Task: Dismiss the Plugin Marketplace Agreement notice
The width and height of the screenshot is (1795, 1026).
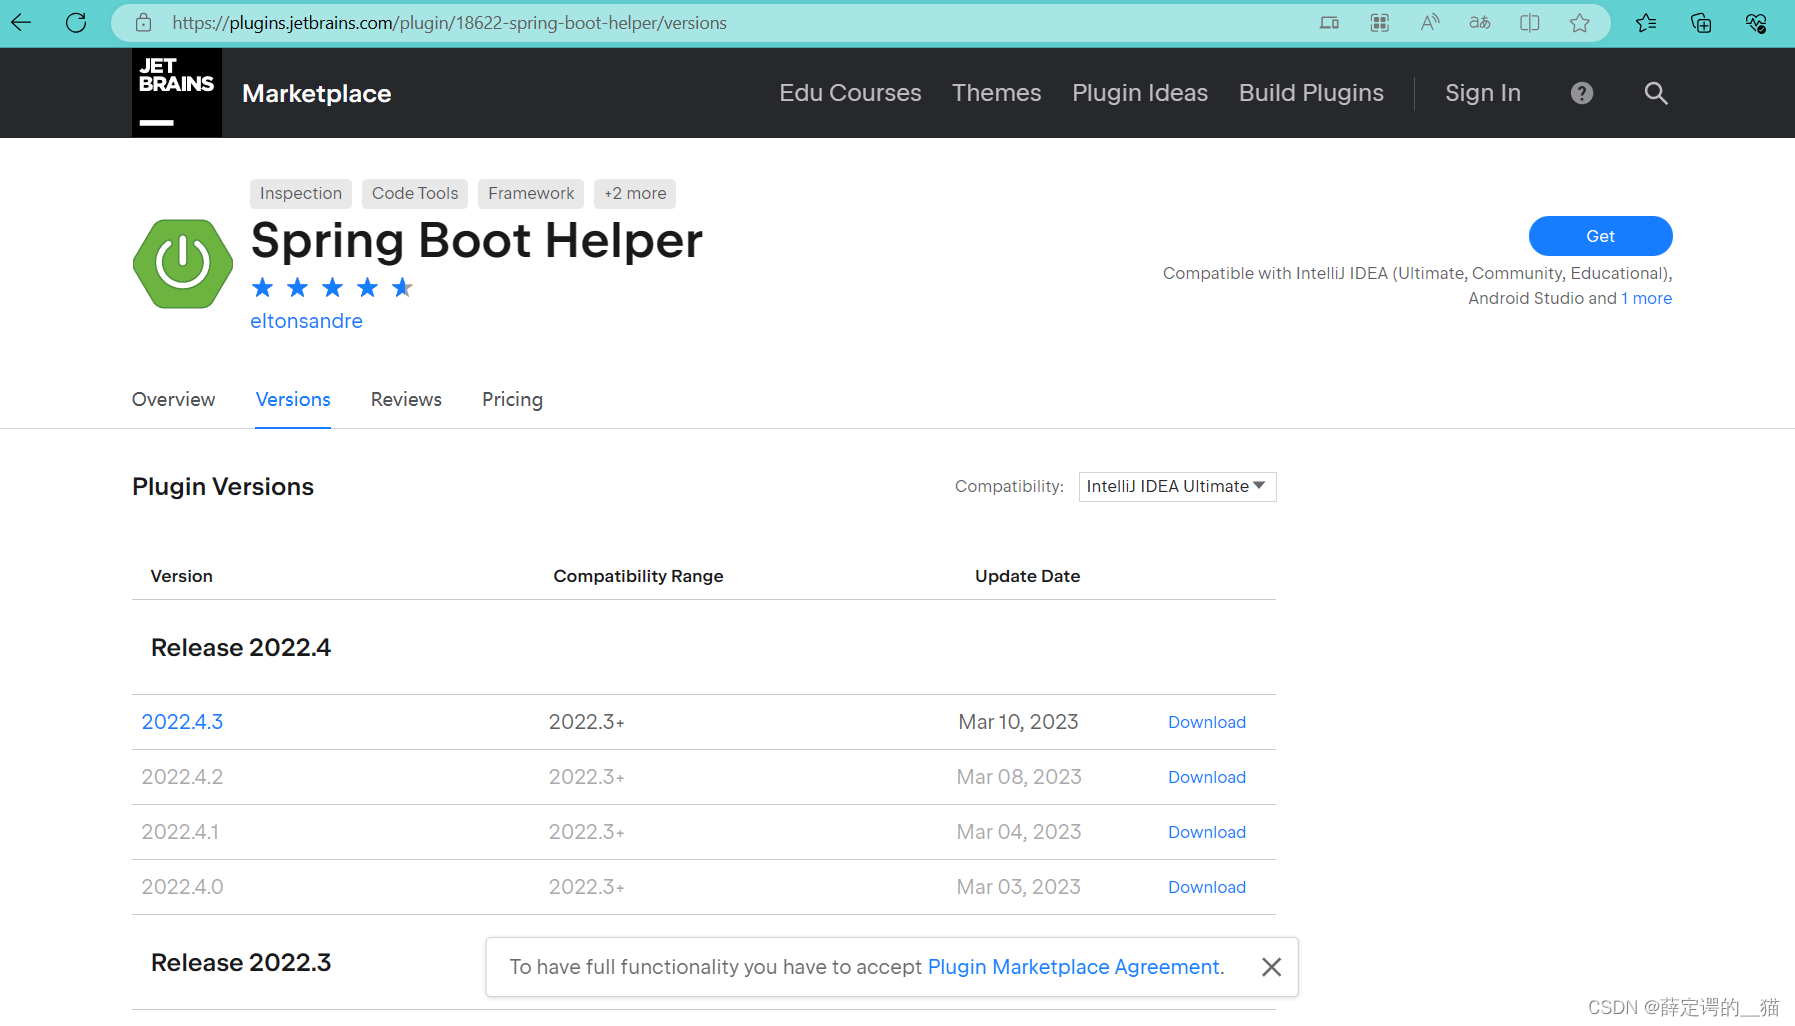Action: tap(1271, 966)
